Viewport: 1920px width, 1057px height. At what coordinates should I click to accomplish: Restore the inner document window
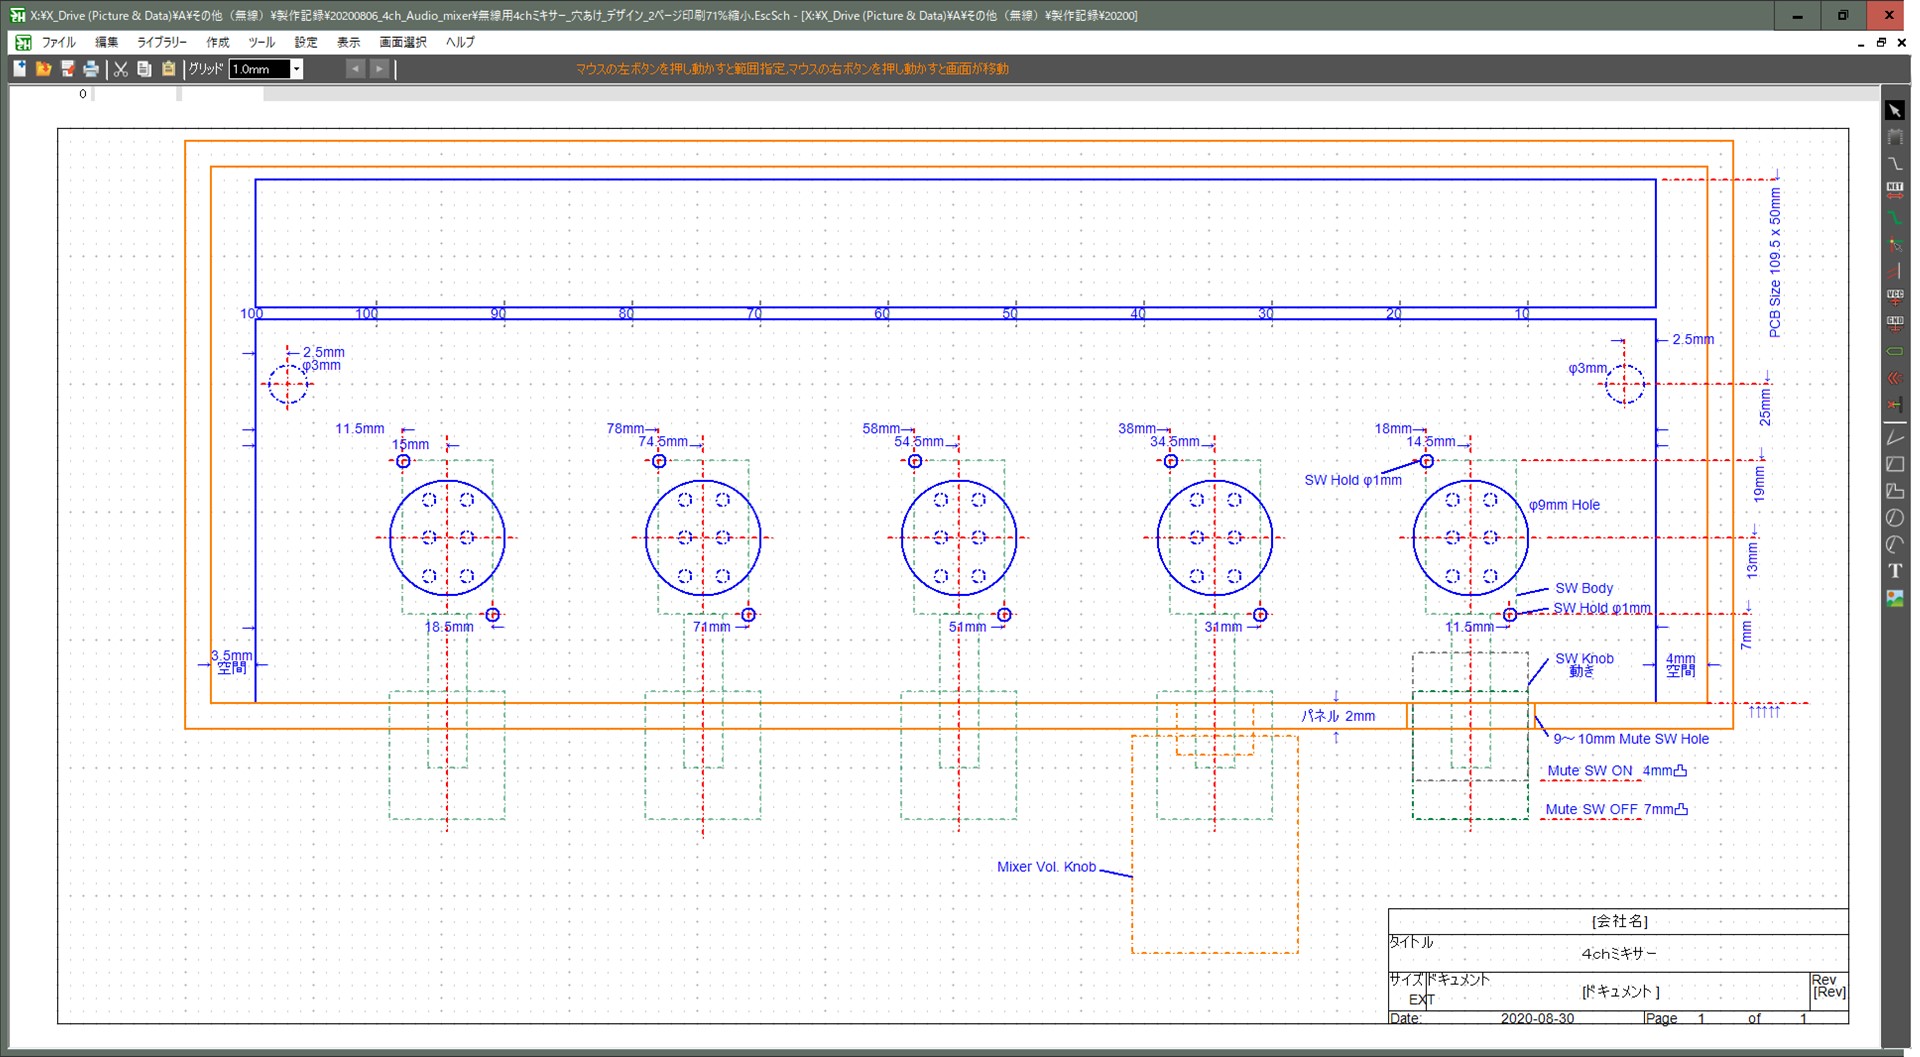click(x=1881, y=42)
